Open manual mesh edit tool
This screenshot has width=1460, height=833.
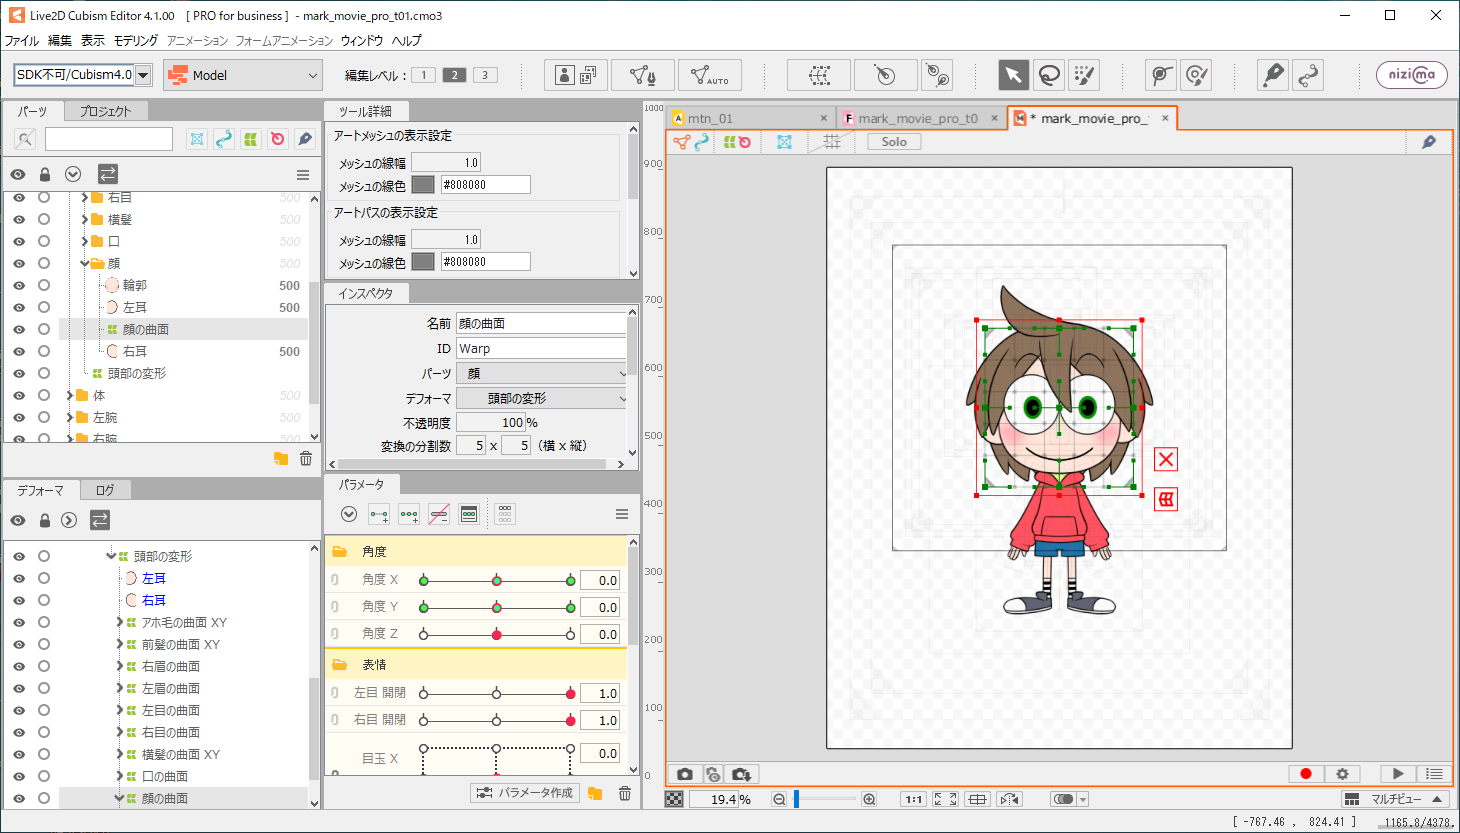(x=642, y=75)
